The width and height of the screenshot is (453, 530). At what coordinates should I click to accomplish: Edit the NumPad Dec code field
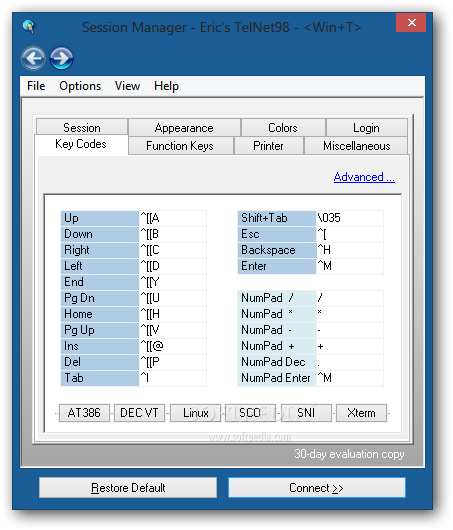(x=350, y=362)
